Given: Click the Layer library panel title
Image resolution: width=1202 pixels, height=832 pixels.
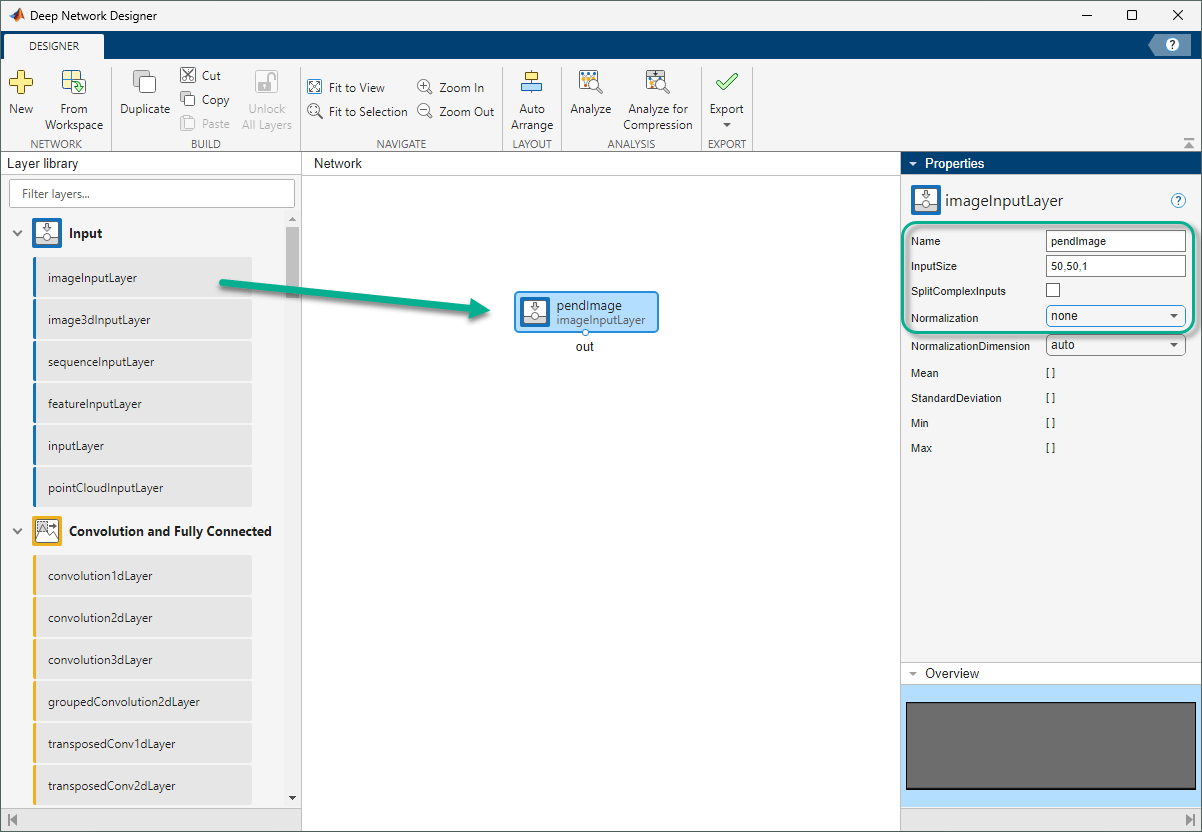Looking at the screenshot, I should click(43, 163).
